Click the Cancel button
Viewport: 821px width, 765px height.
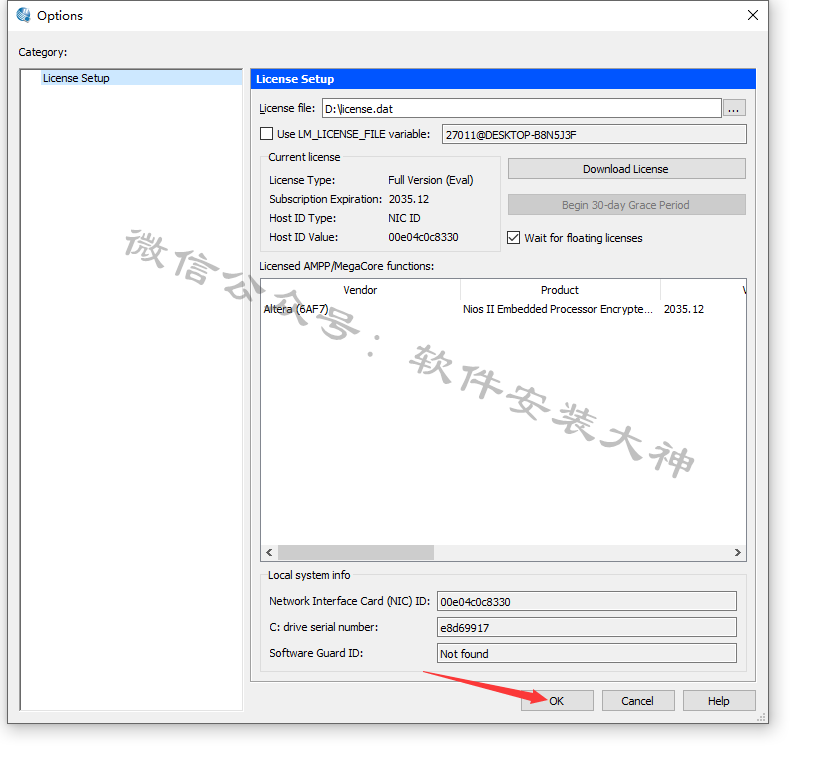click(638, 701)
